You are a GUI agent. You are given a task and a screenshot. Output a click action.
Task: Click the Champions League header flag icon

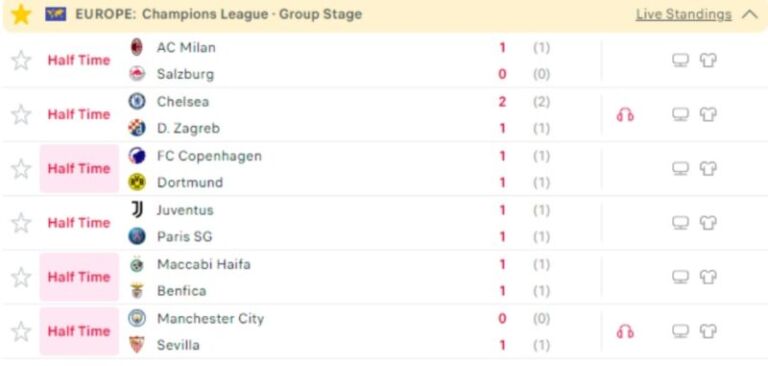click(x=56, y=14)
